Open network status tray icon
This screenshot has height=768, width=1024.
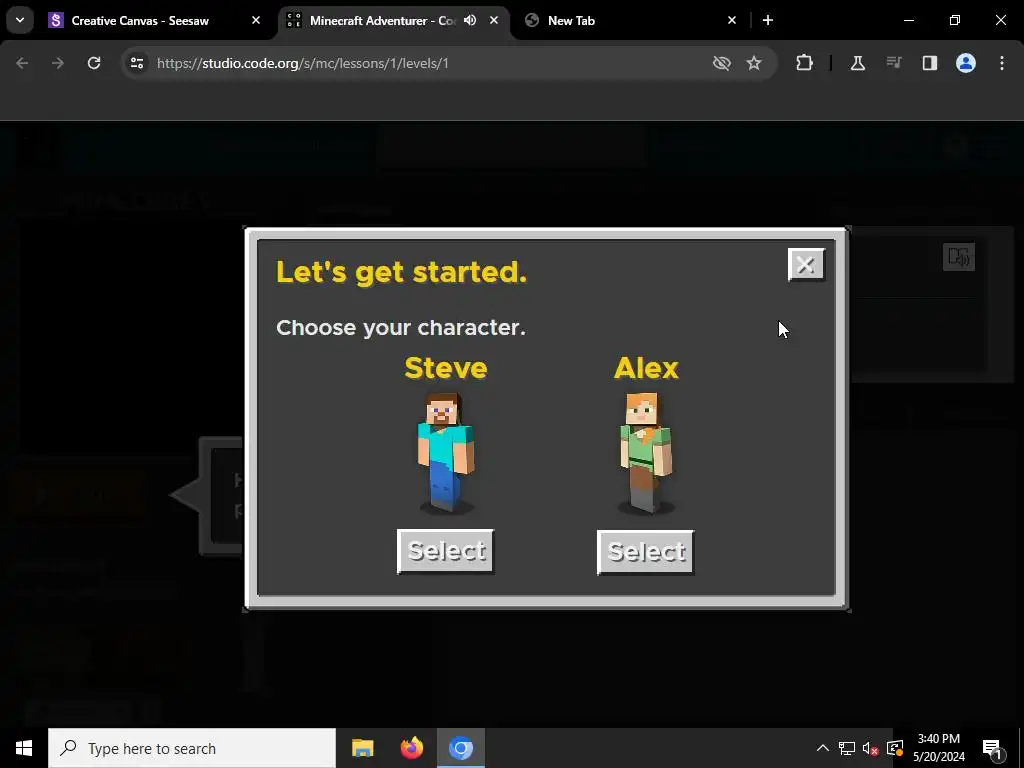(x=847, y=748)
